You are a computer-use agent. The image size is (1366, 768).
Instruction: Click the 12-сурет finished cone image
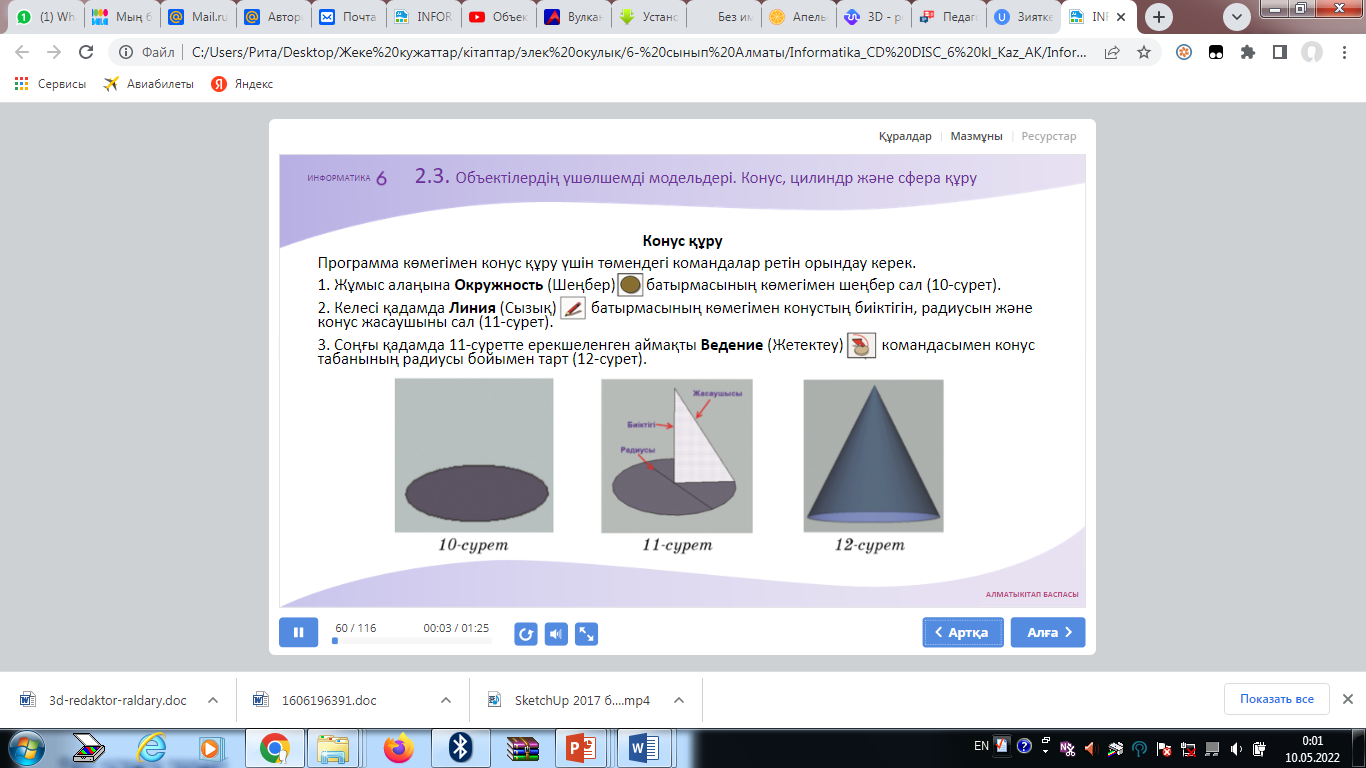coord(873,456)
